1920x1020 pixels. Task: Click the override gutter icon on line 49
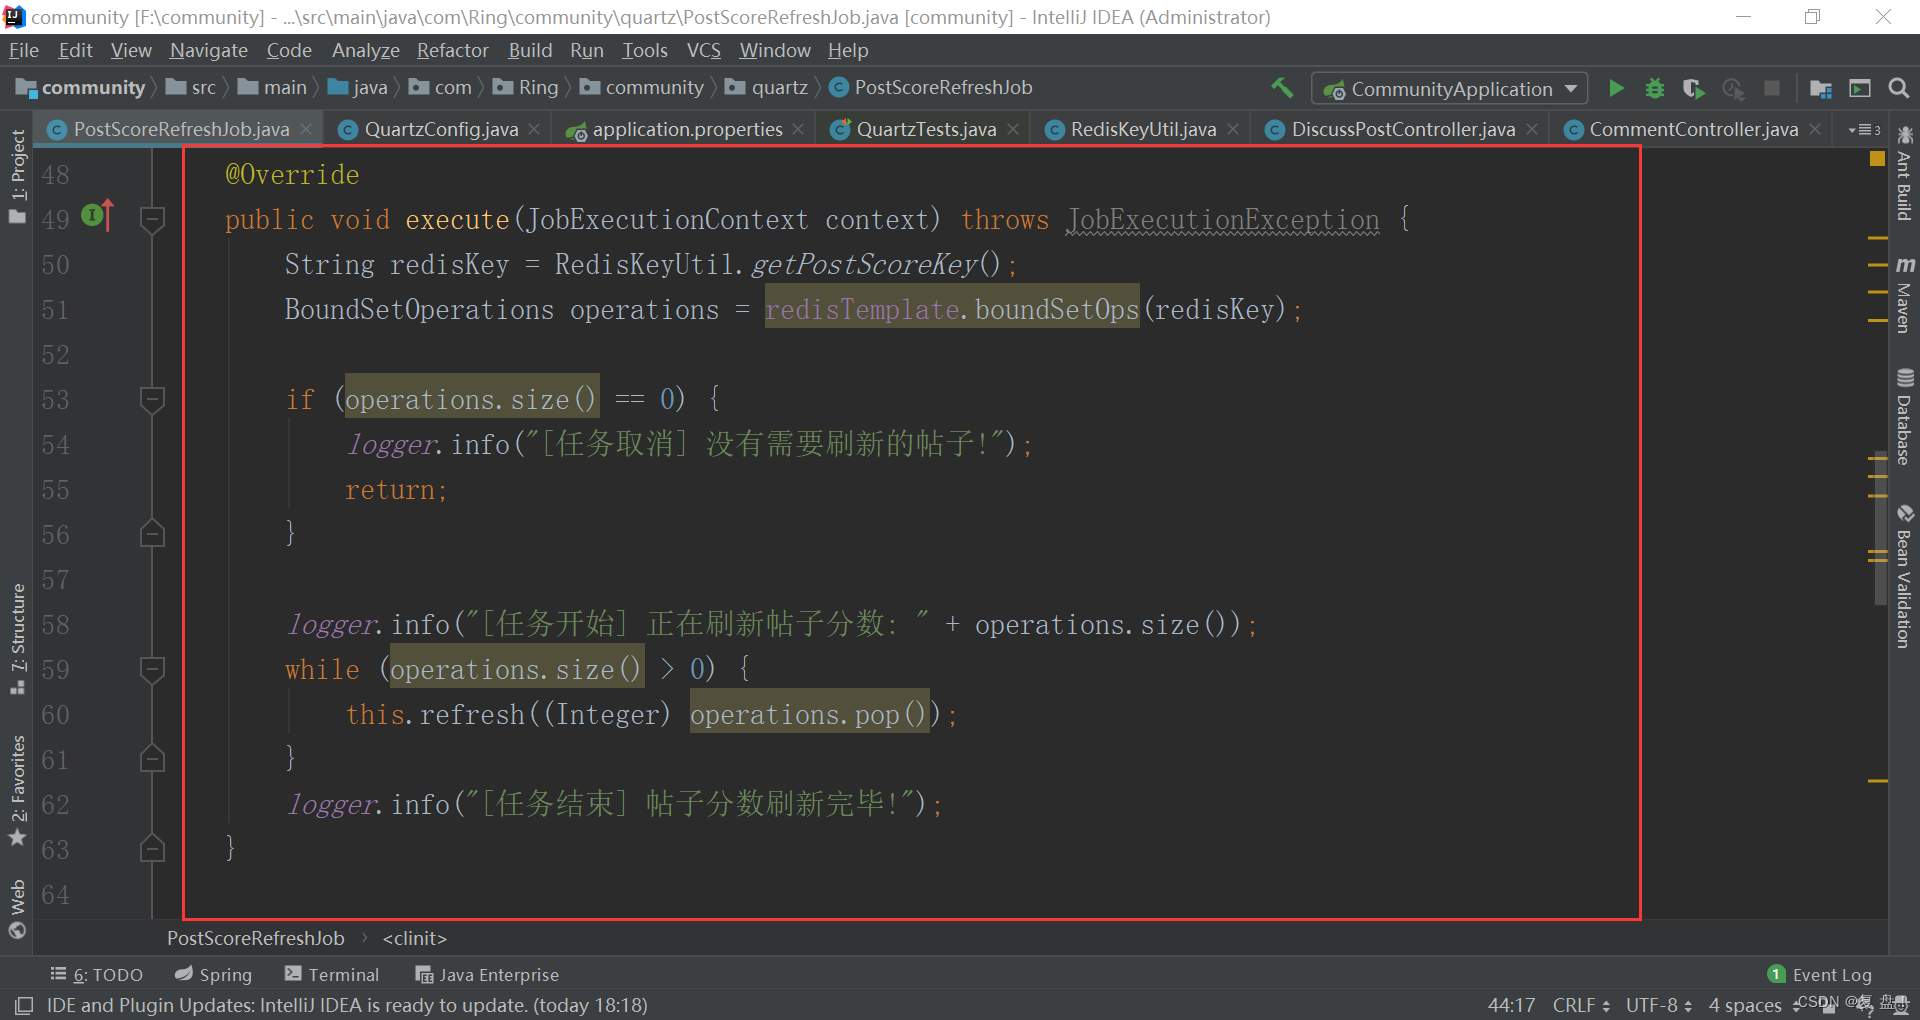point(97,214)
